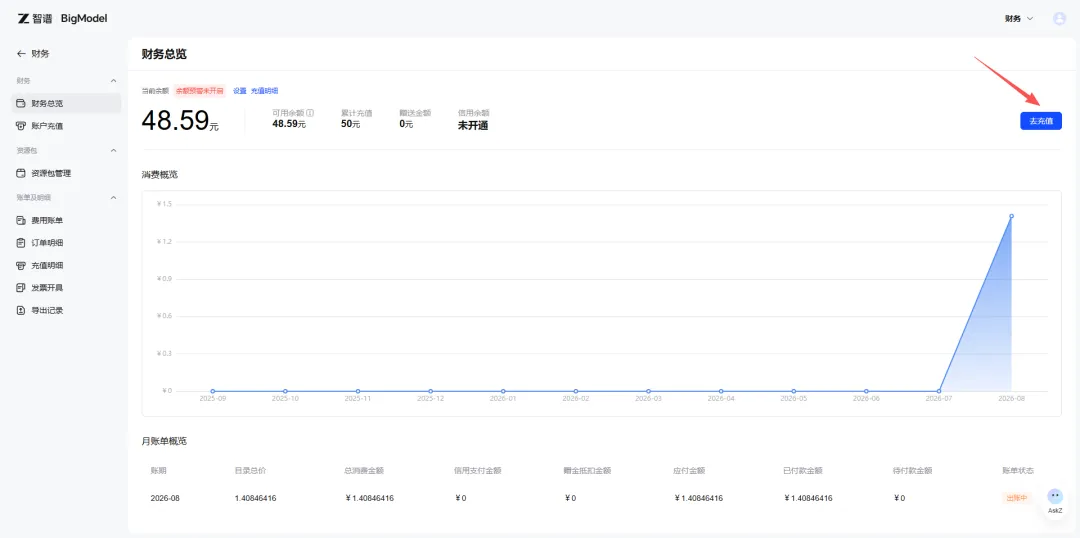Screen dimensions: 1080x538
Task: Click the 赠送金额 value 0元
Action: pyautogui.click(x=406, y=124)
